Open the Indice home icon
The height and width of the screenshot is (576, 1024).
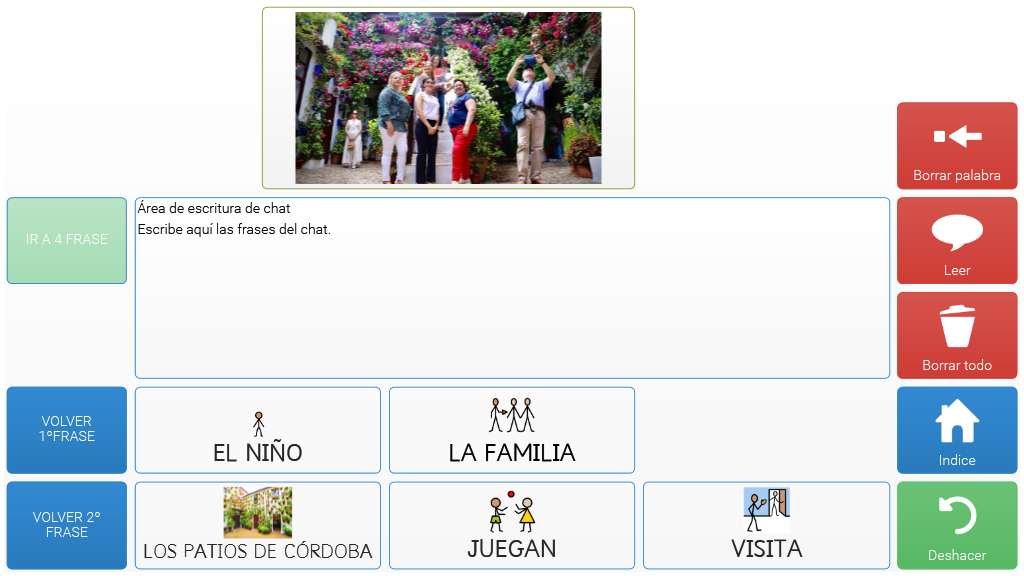pyautogui.click(x=957, y=421)
